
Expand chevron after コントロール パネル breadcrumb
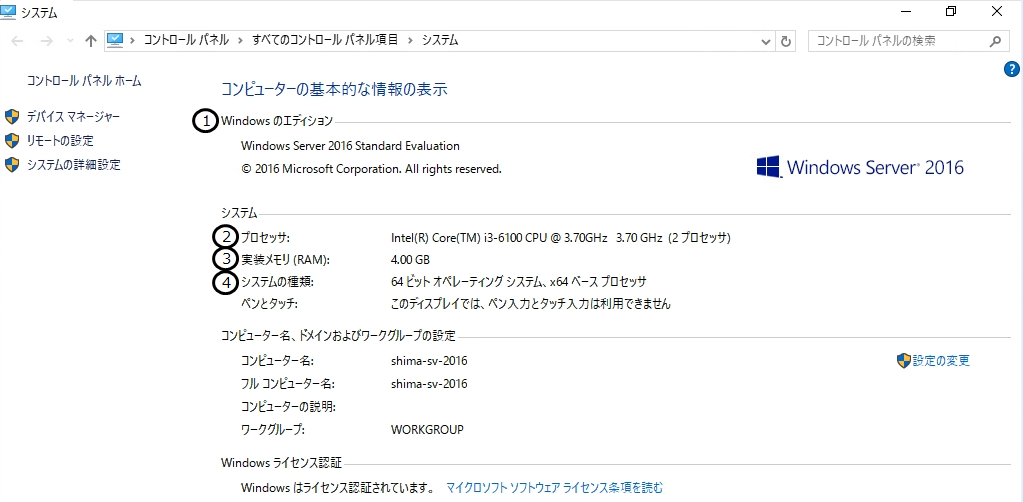[241, 40]
